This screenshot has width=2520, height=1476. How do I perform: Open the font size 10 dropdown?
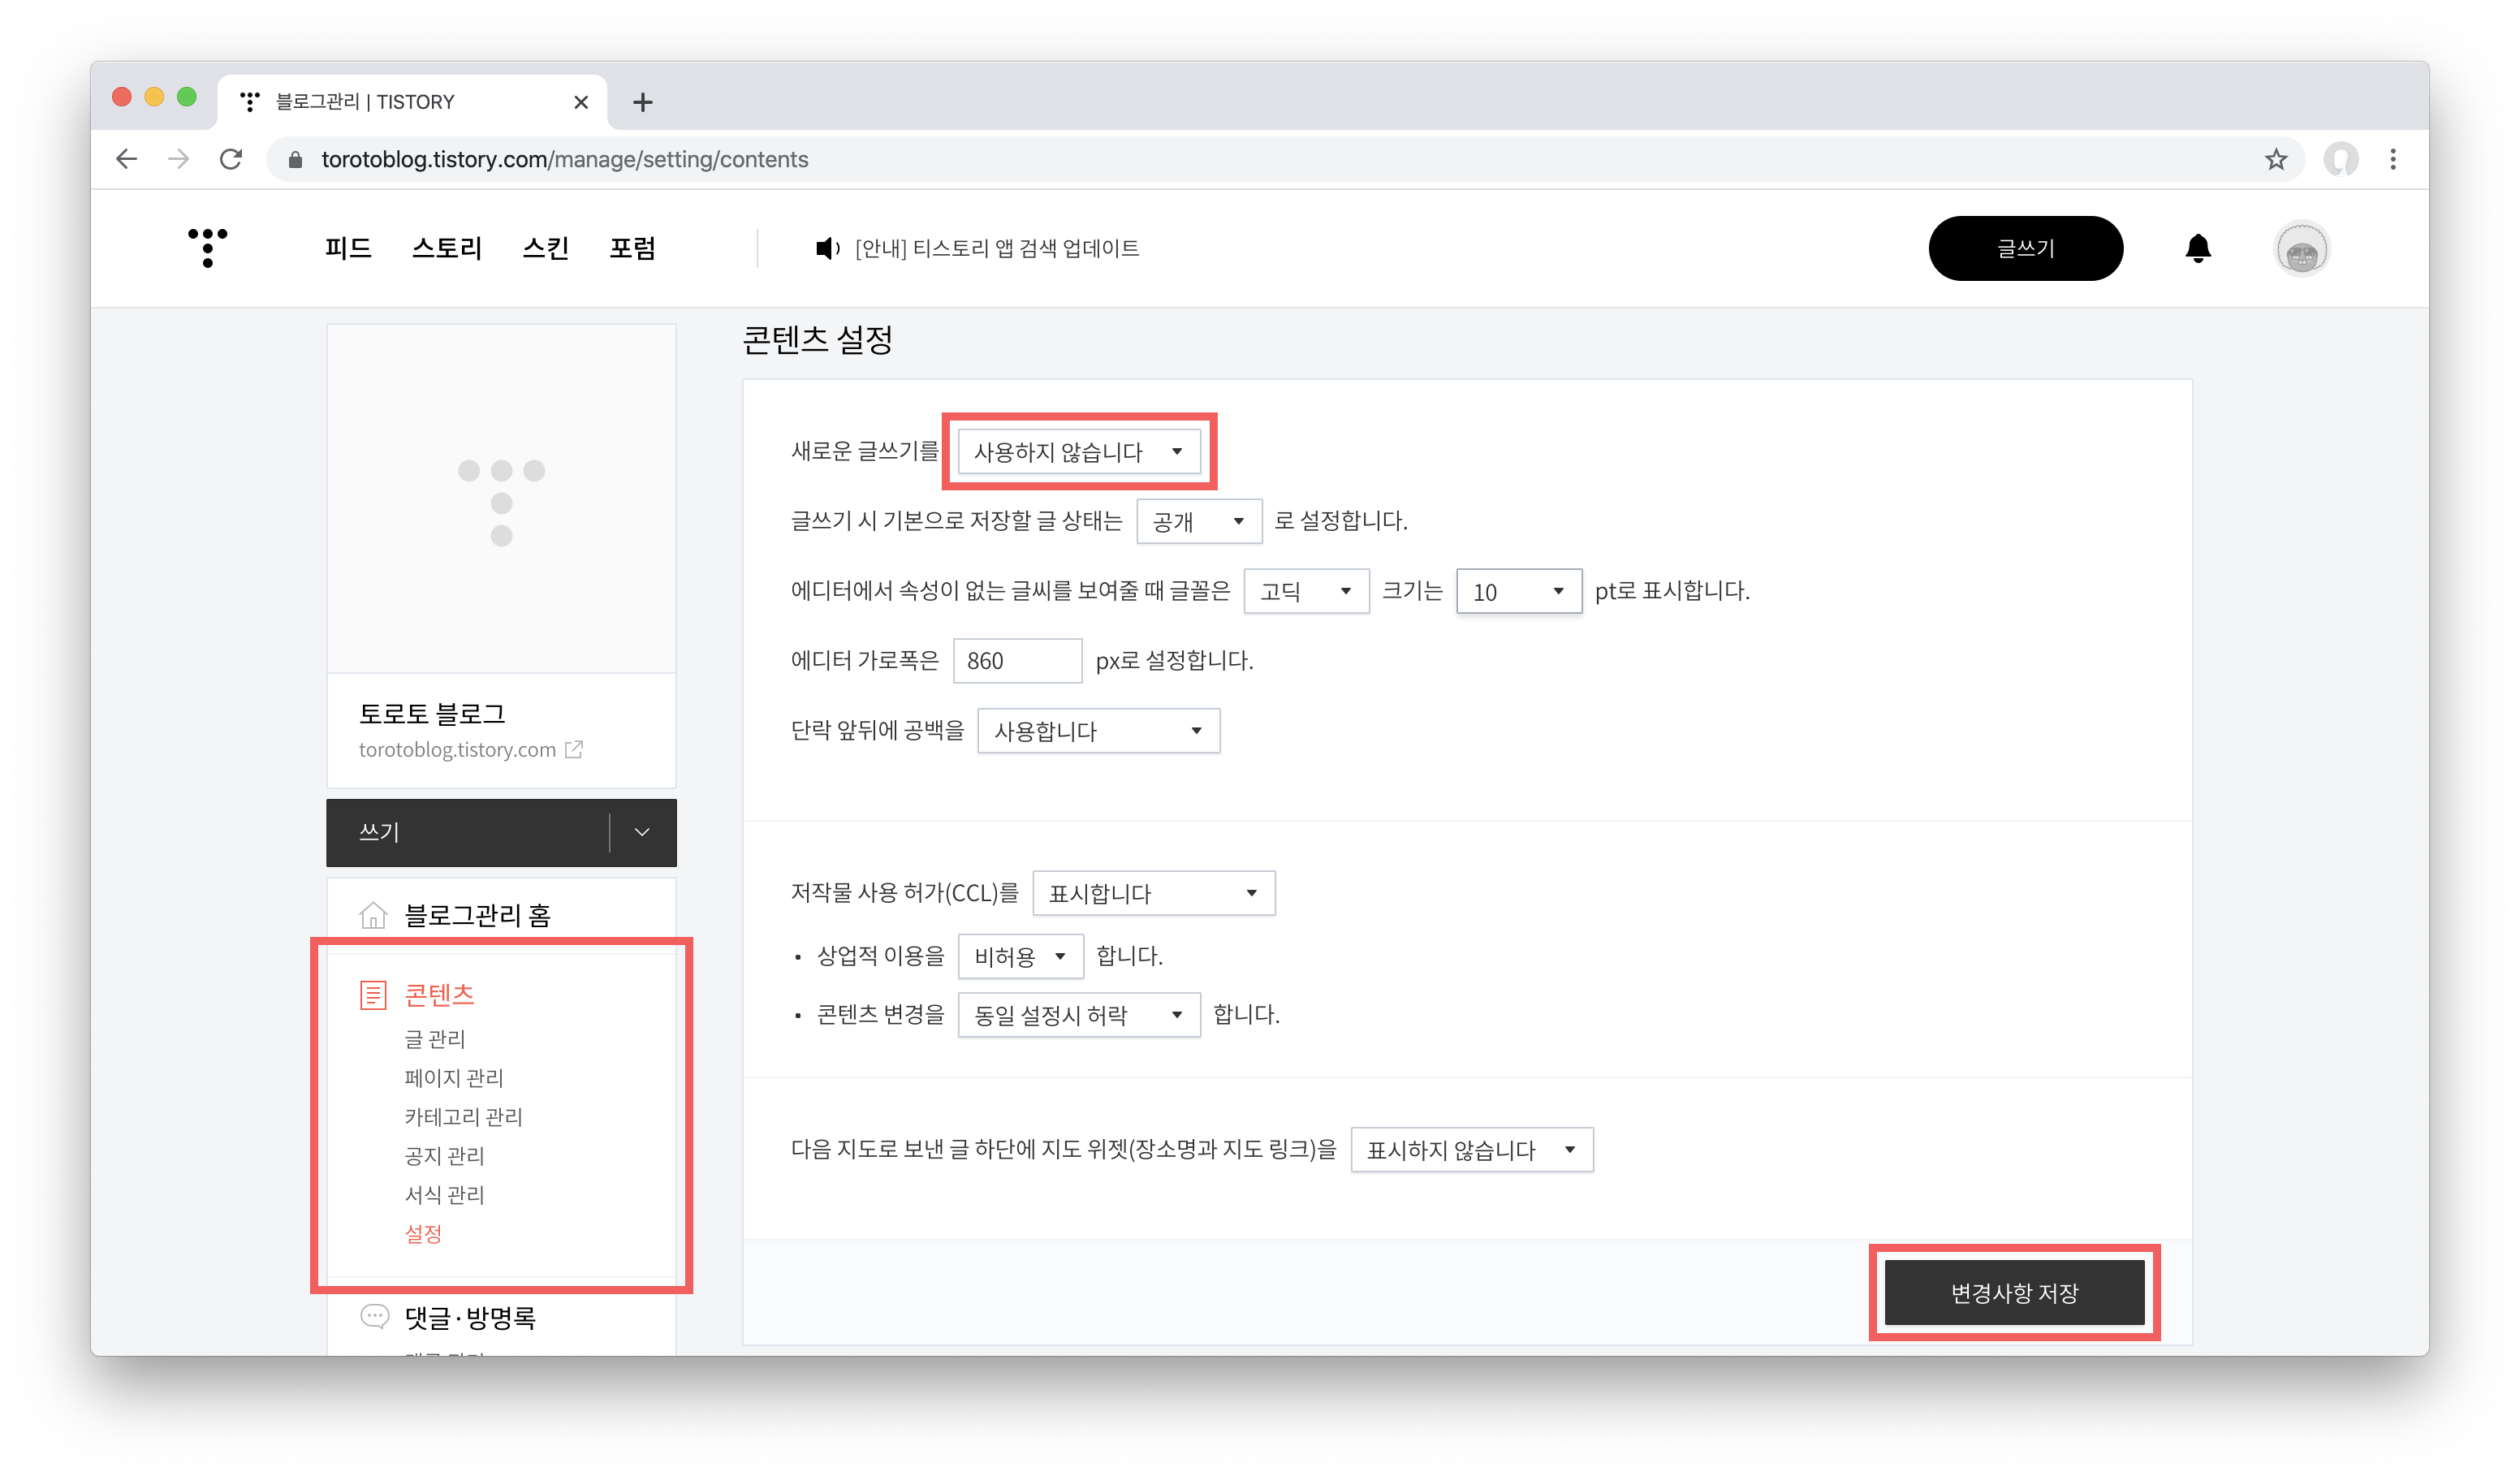tap(1518, 591)
